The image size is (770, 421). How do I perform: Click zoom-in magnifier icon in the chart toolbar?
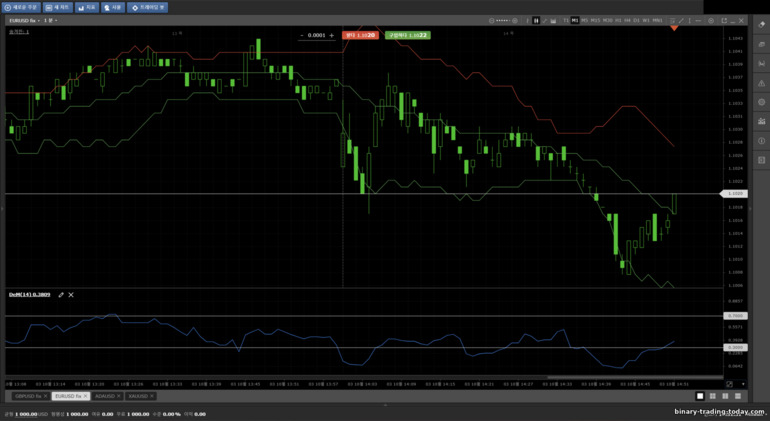pos(515,21)
